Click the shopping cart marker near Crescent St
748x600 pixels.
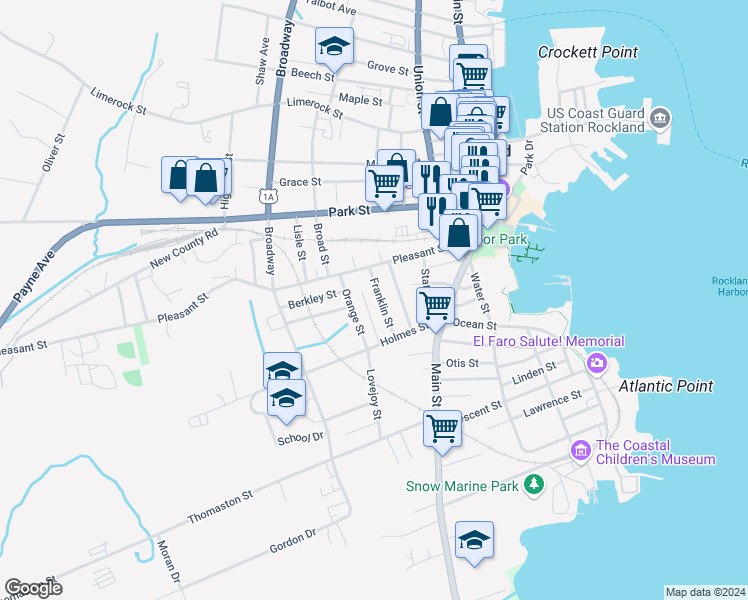pyautogui.click(x=442, y=428)
